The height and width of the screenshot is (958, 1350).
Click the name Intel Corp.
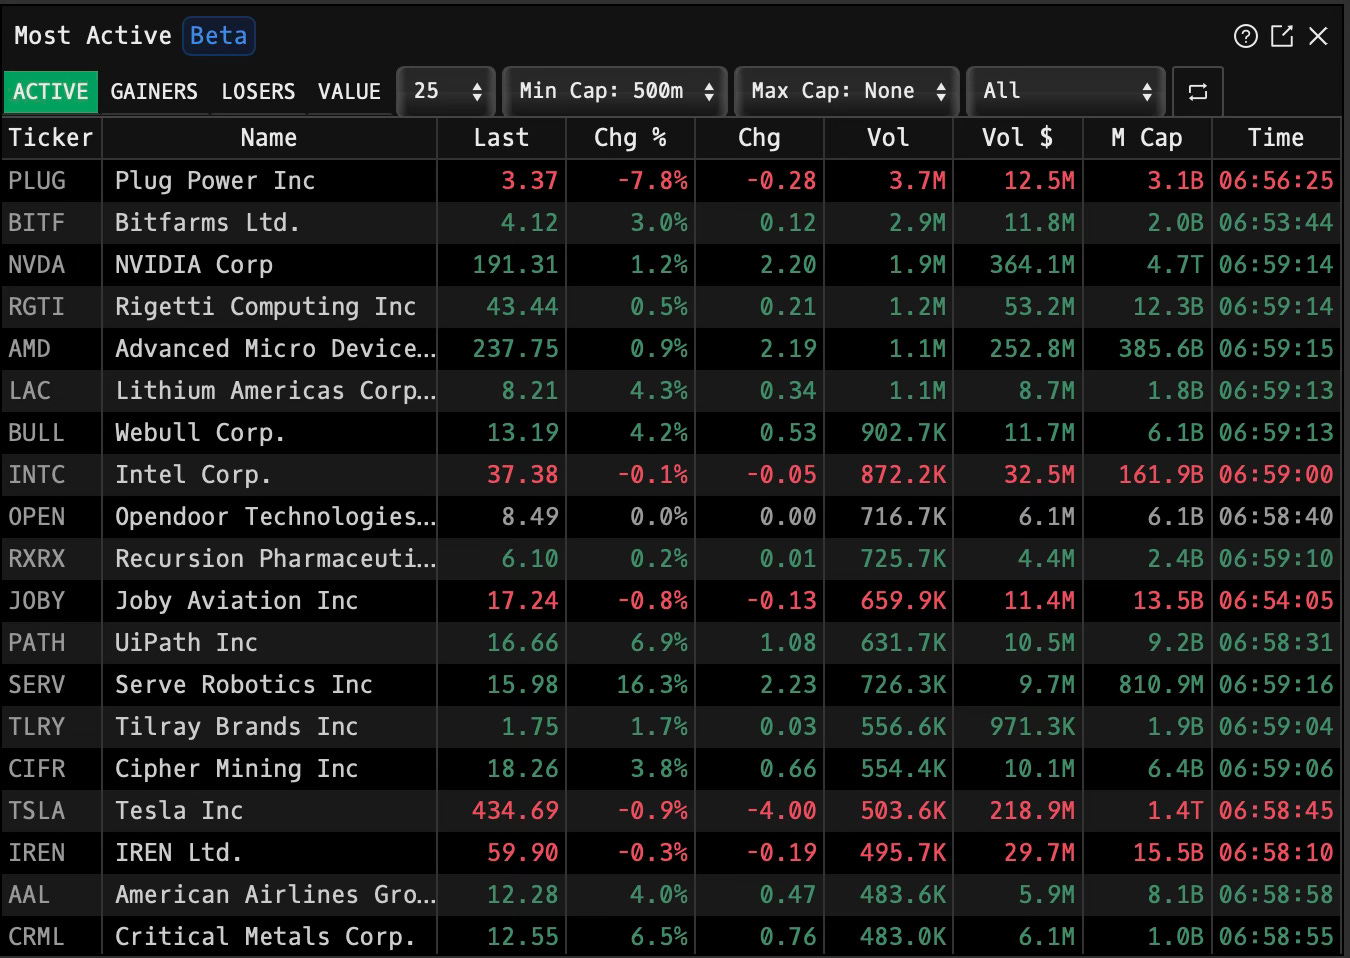pos(193,475)
